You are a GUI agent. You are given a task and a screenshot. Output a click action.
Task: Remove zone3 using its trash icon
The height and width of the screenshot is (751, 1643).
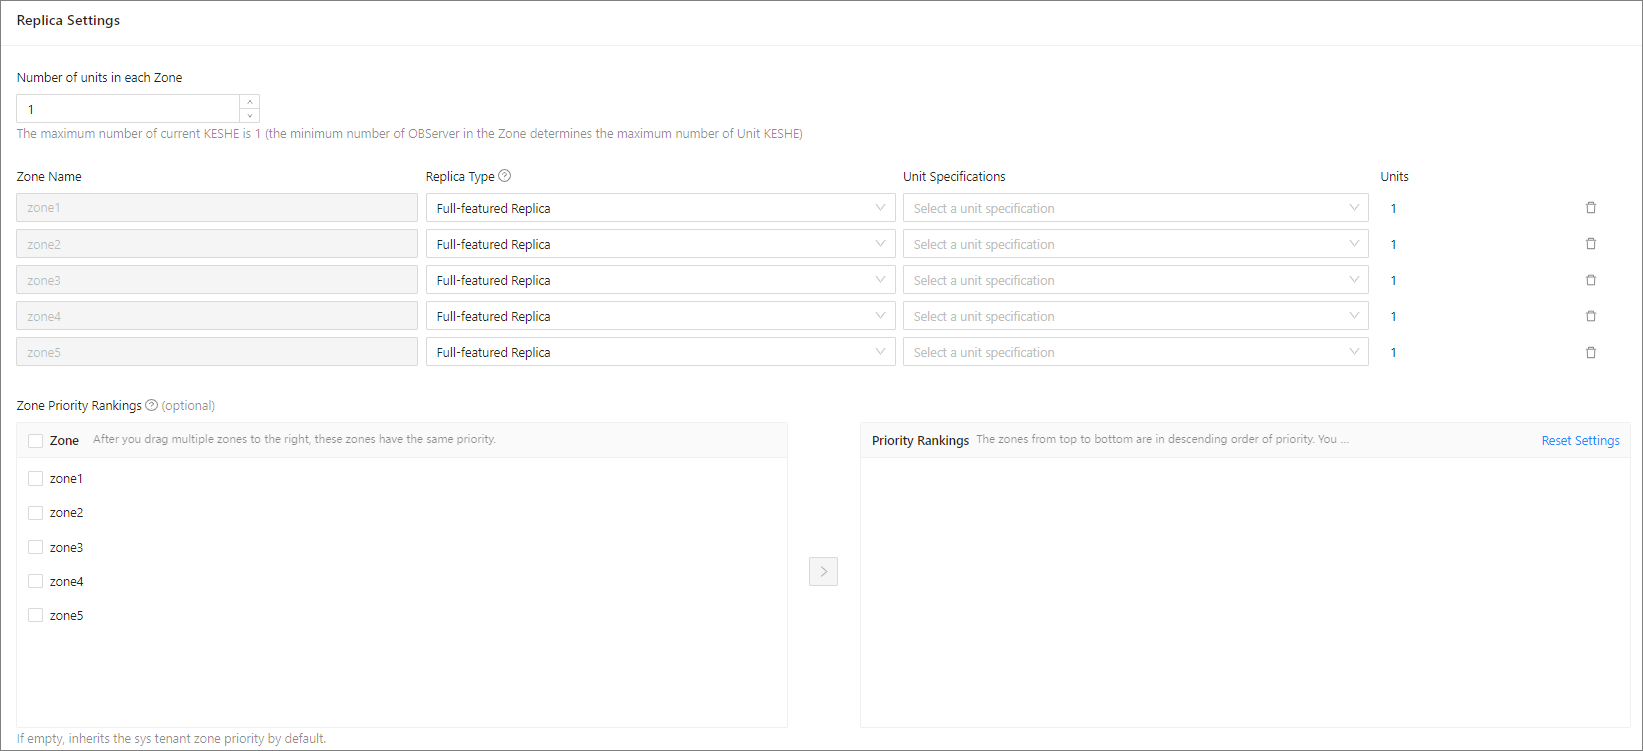tap(1590, 280)
